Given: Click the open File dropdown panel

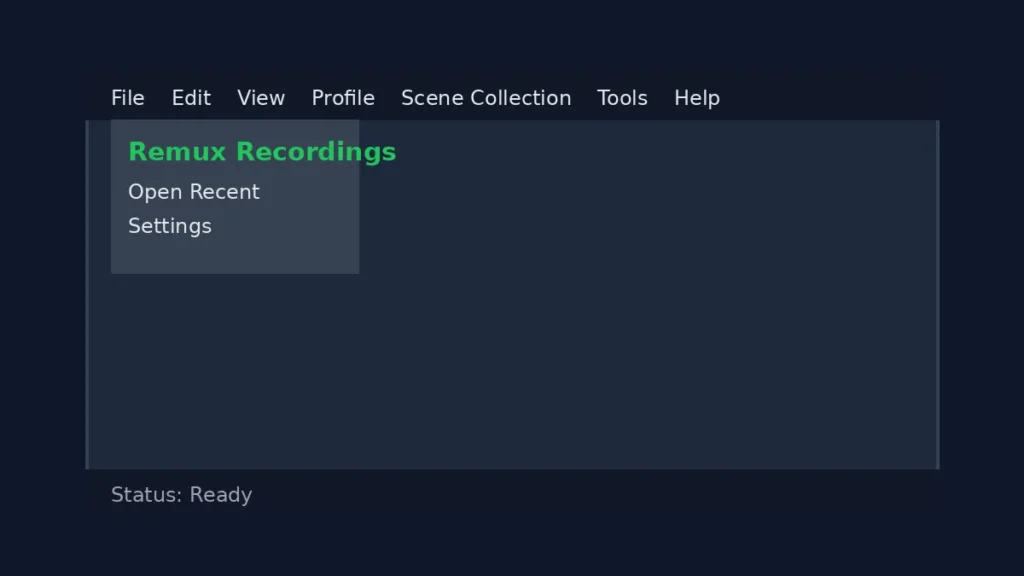Looking at the screenshot, I should (234, 195).
